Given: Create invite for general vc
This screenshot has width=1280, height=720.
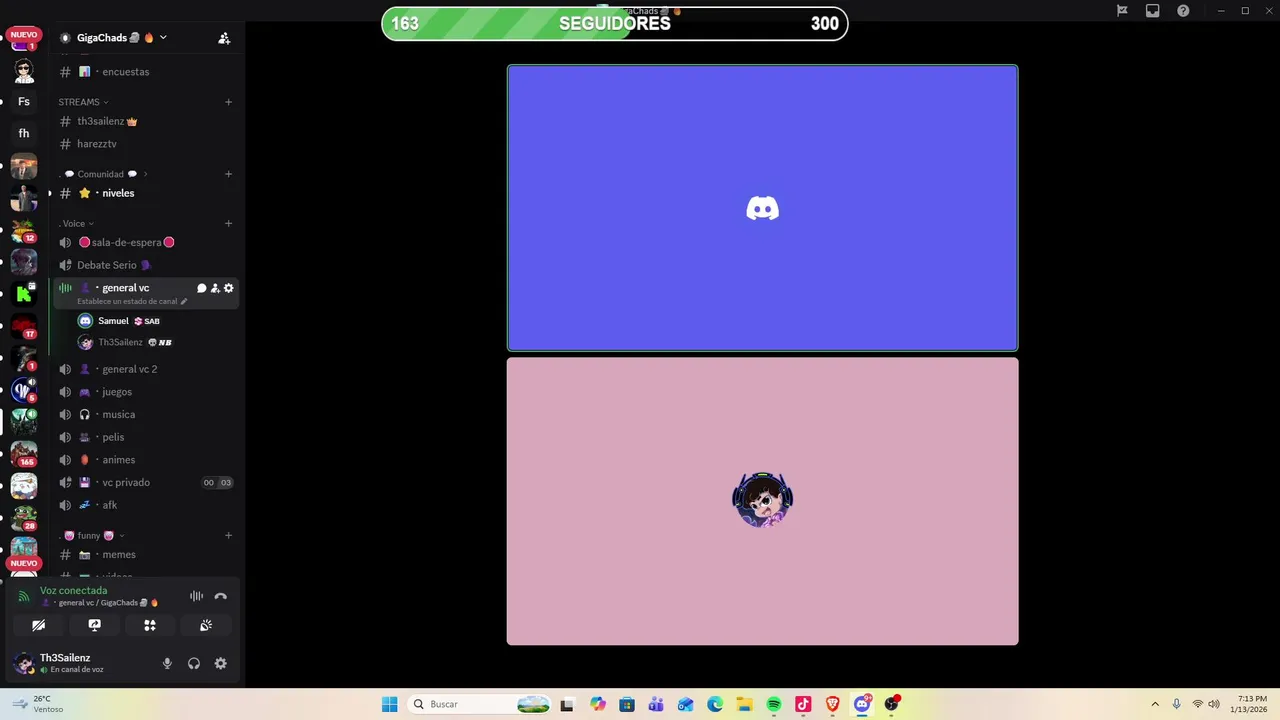Looking at the screenshot, I should [x=215, y=288].
